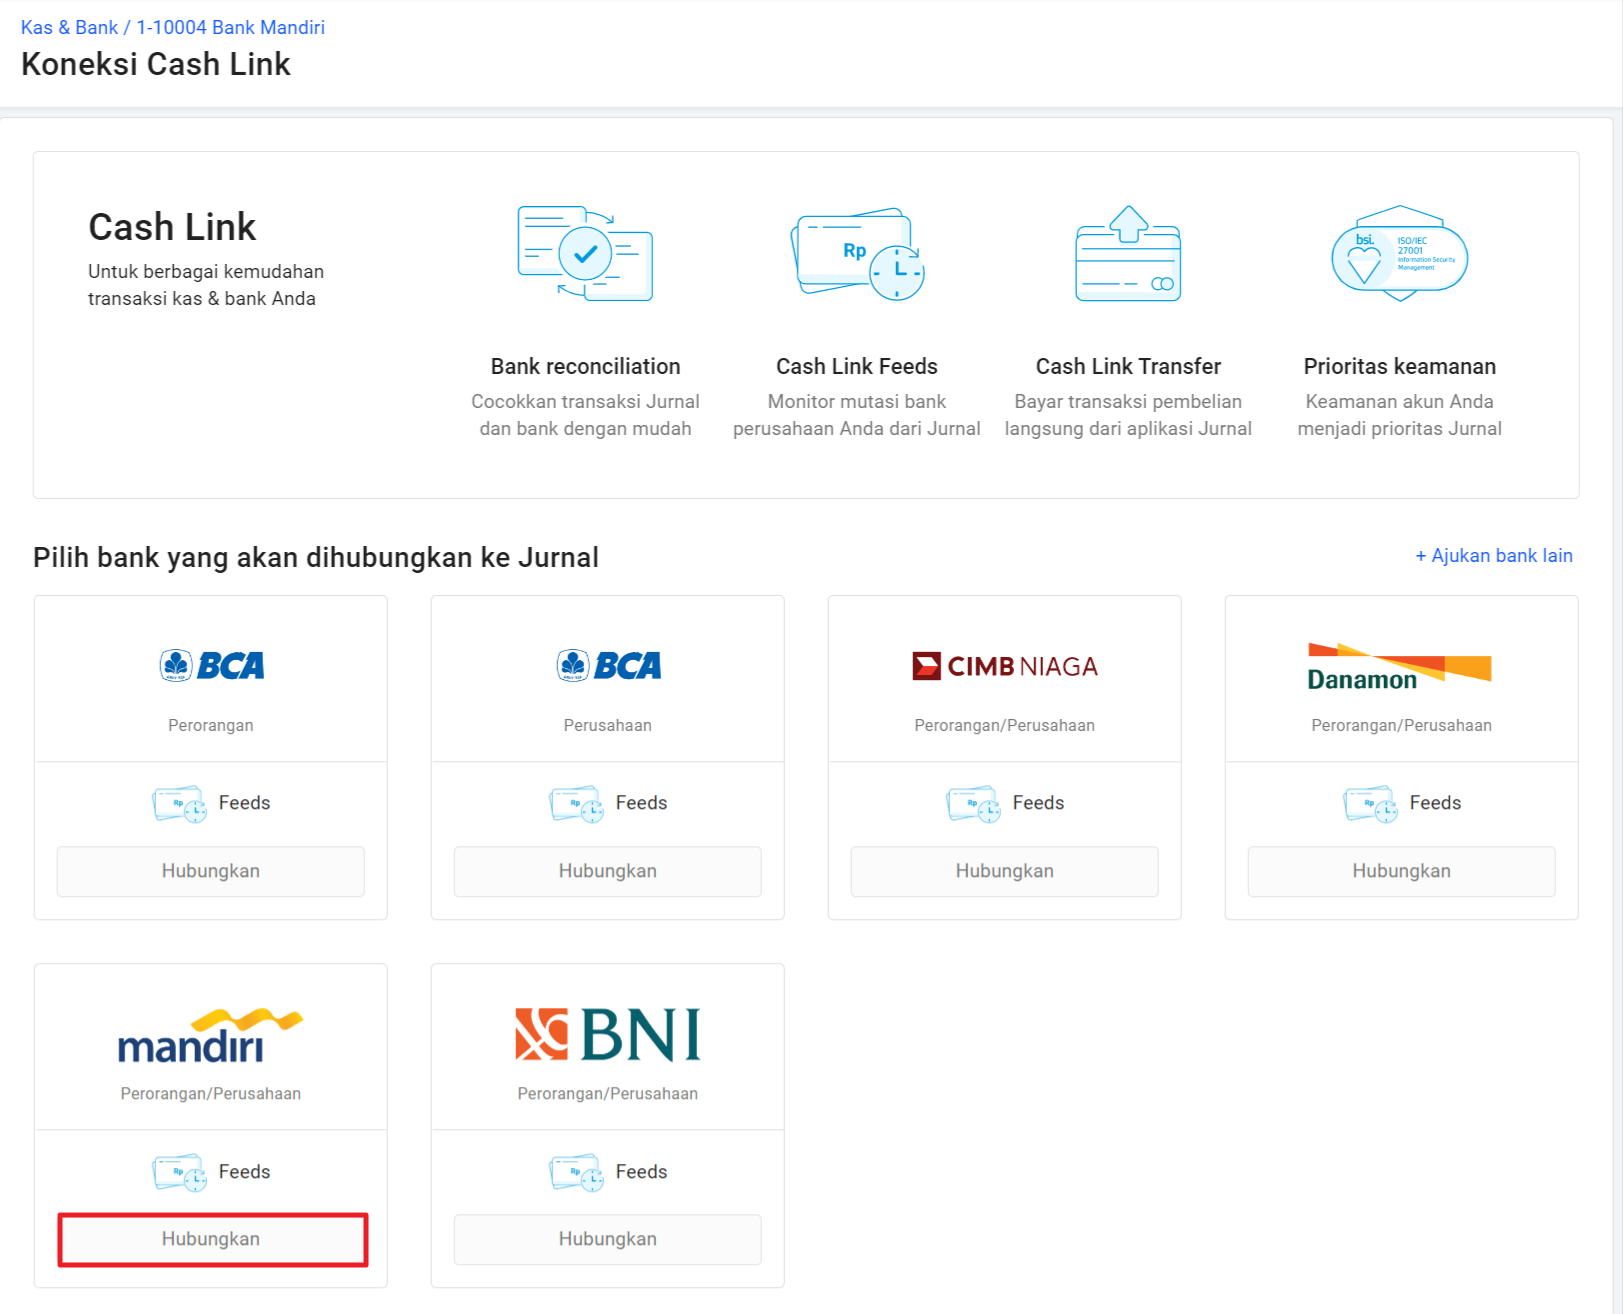
Task: Connect BNI with the Hubungkan button
Action: 608,1239
